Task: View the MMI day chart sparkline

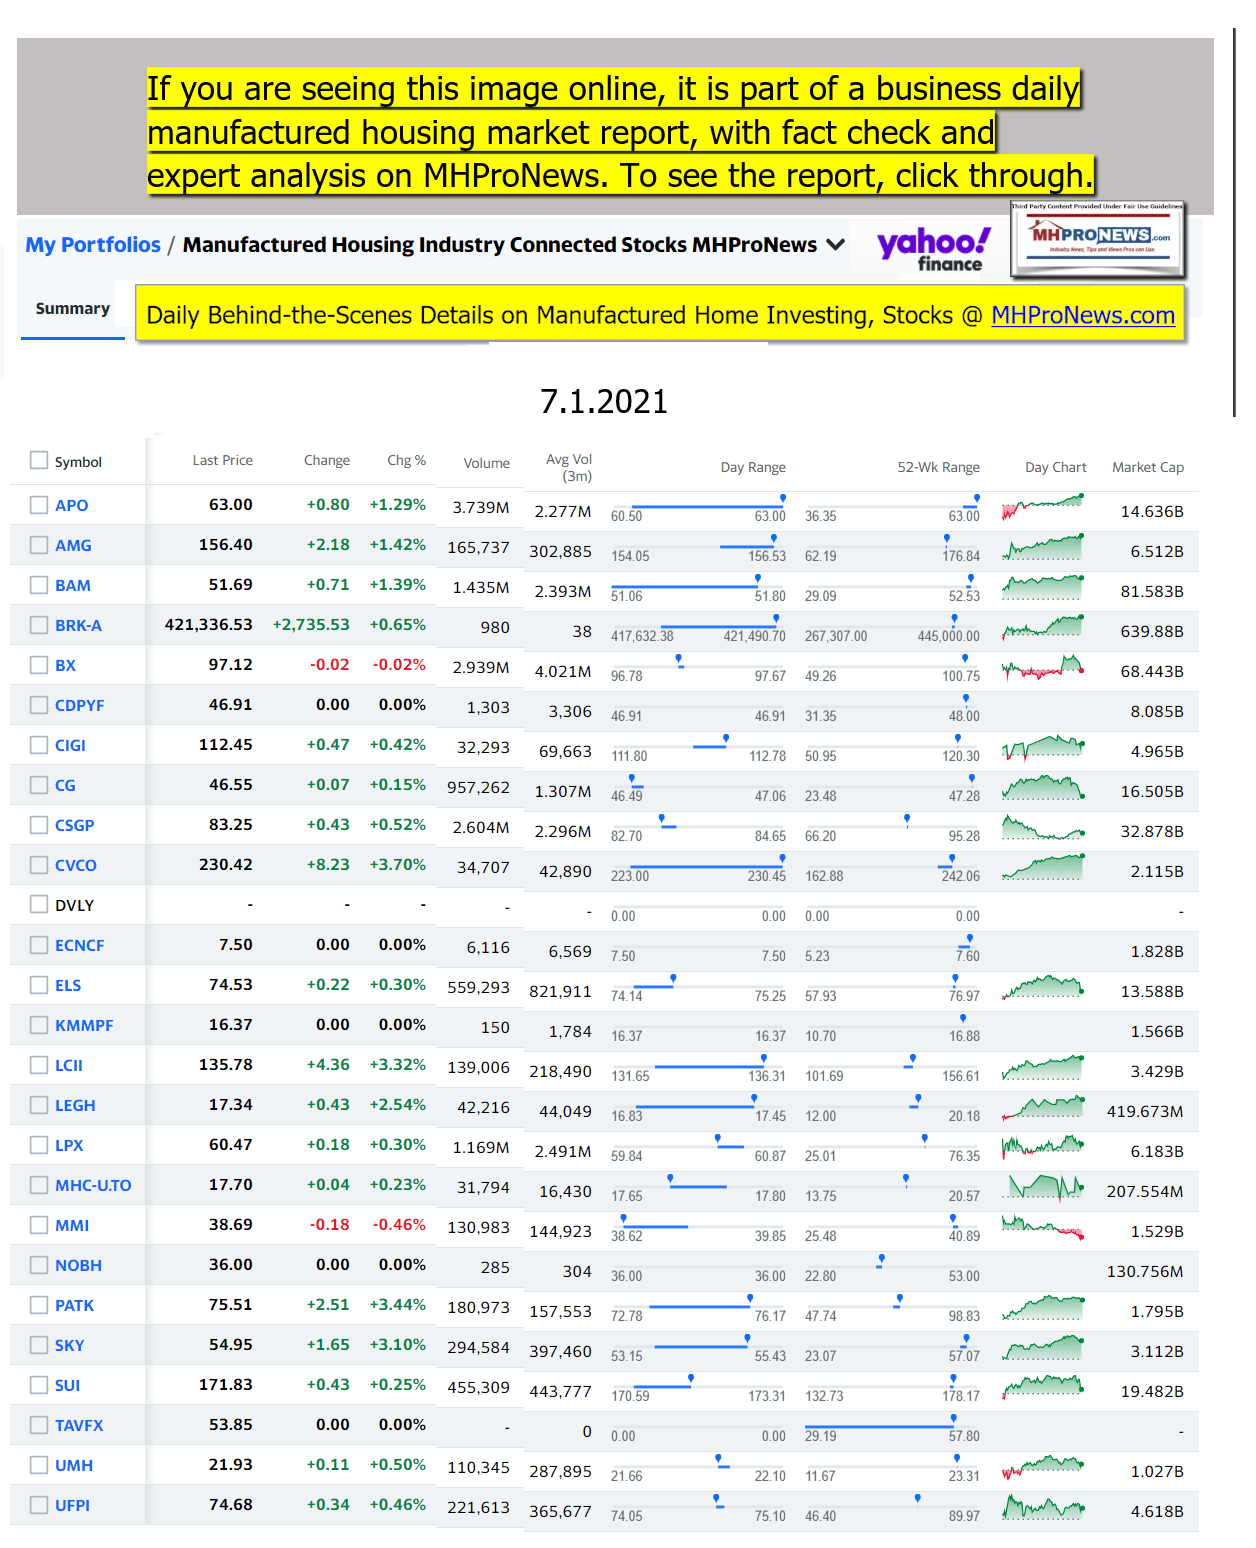Action: coord(1043,1226)
